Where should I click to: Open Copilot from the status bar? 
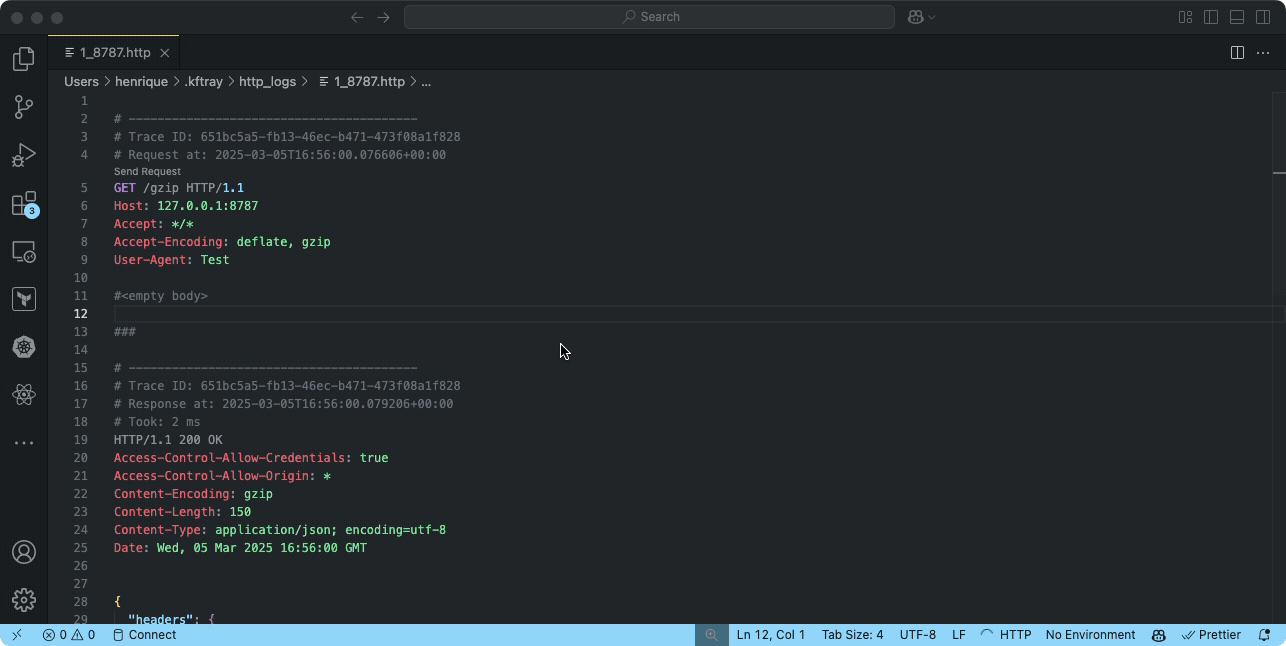click(x=1158, y=634)
